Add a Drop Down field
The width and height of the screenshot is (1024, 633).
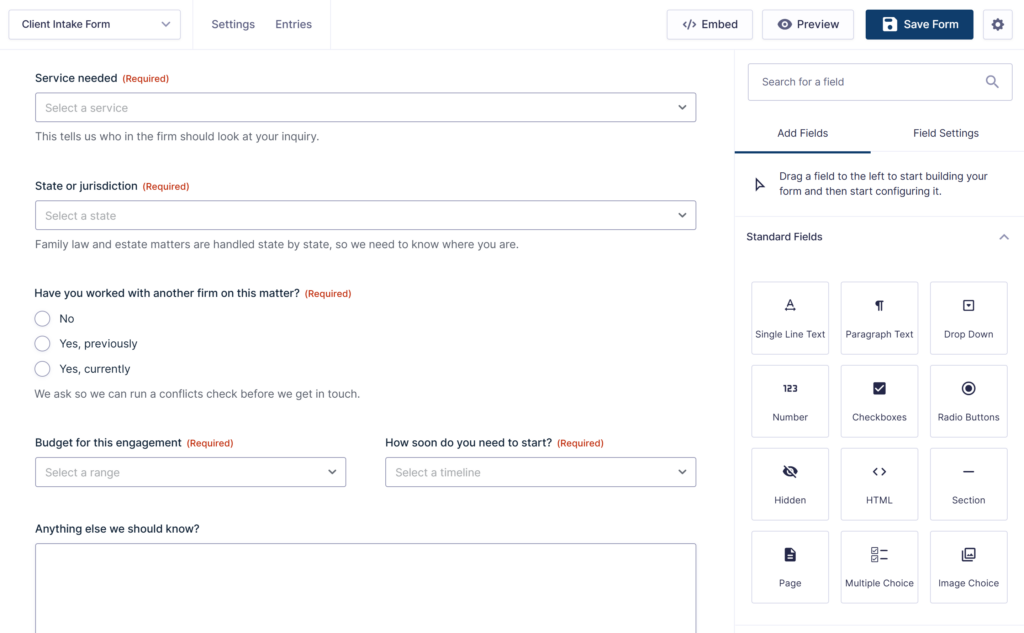968,318
